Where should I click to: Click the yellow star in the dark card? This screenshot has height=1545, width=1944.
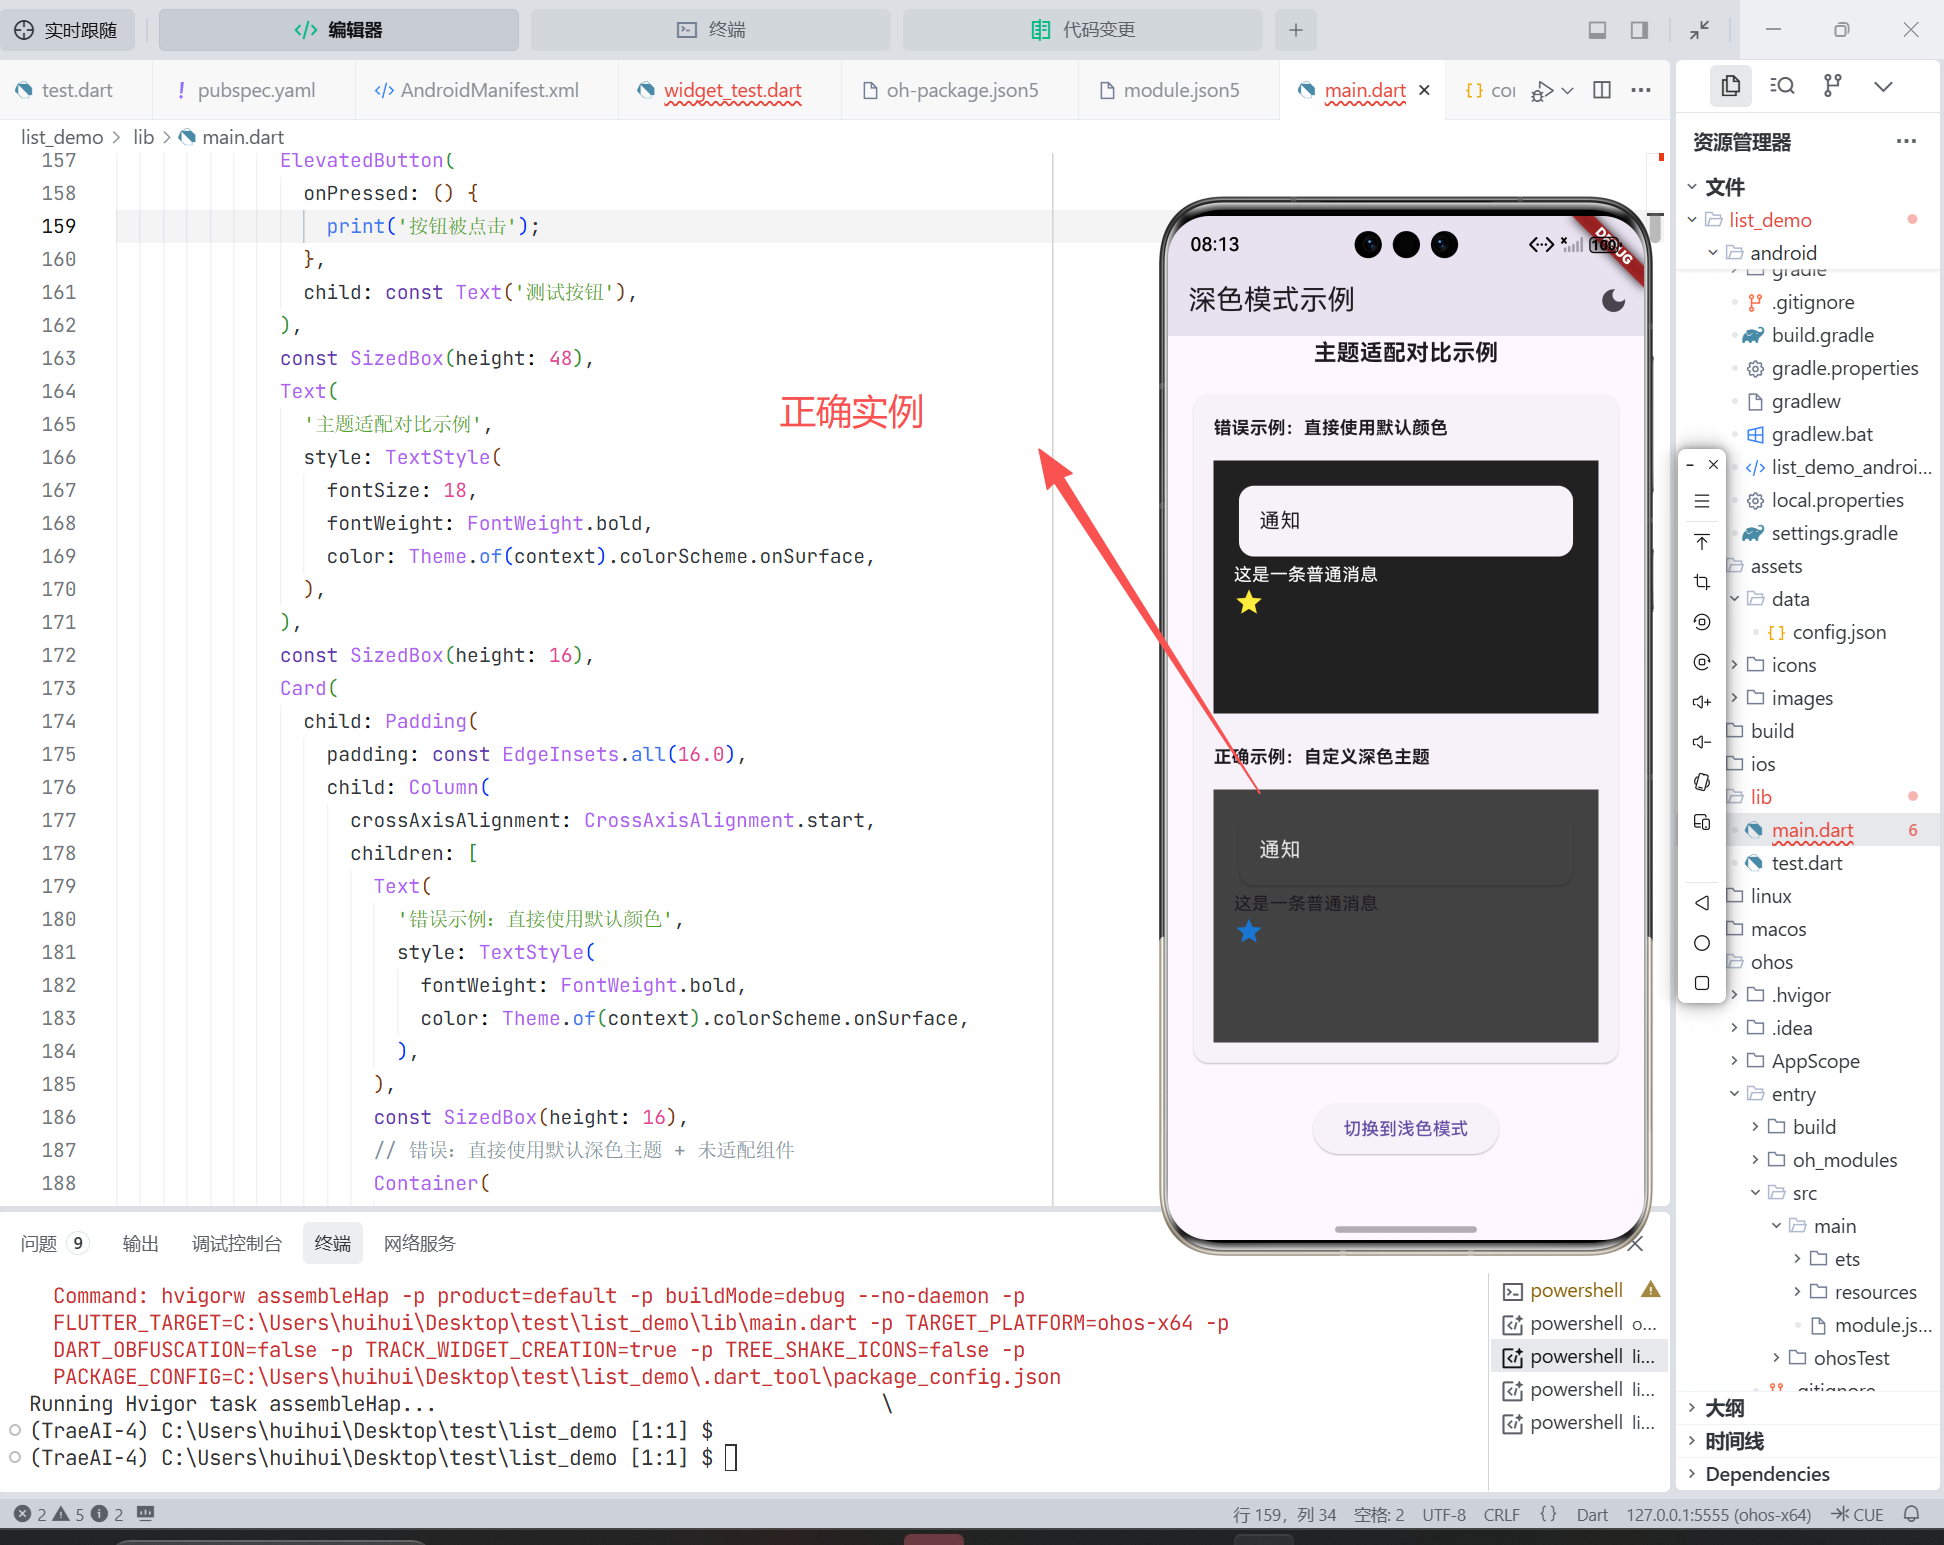point(1249,603)
